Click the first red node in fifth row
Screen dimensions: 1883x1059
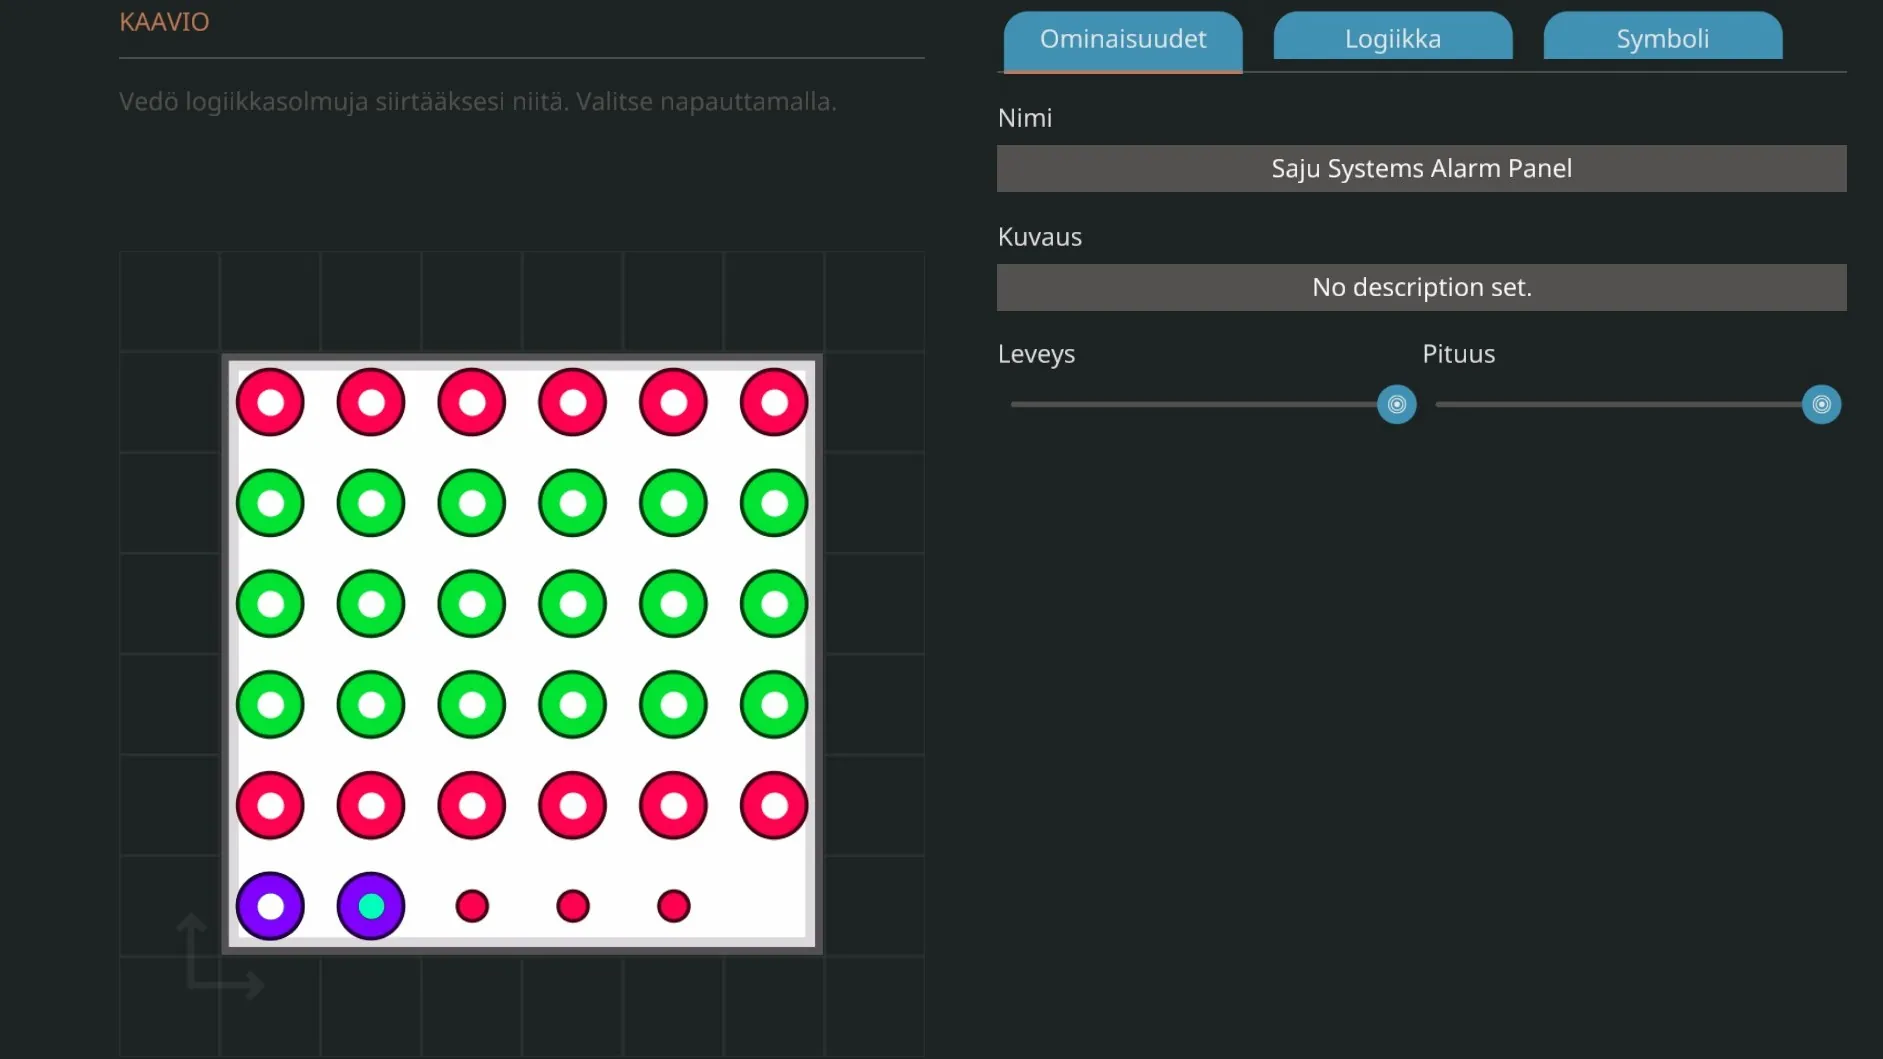click(270, 805)
